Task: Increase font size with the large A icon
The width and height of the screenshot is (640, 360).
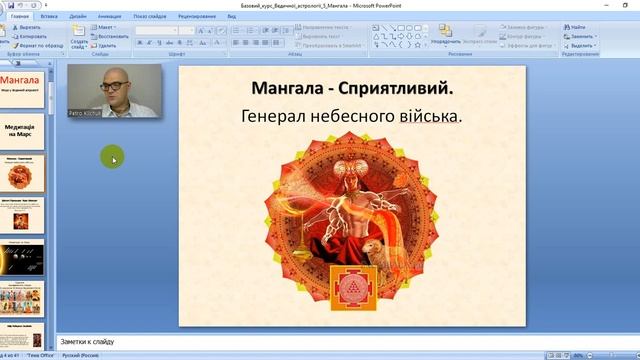Action: 201,31
